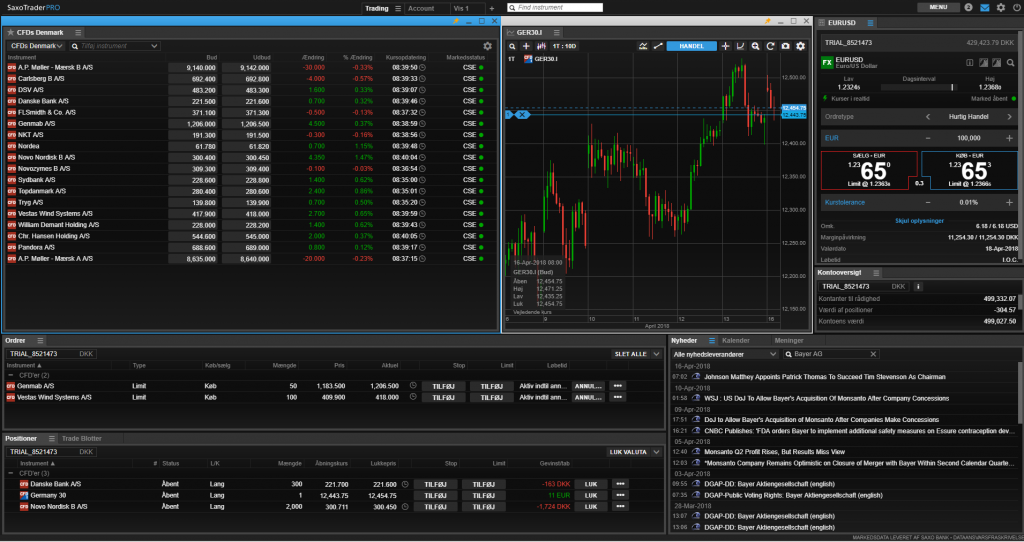Image resolution: width=1024 pixels, height=542 pixels.
Task: Open Trading workspace tab
Action: click(376, 8)
